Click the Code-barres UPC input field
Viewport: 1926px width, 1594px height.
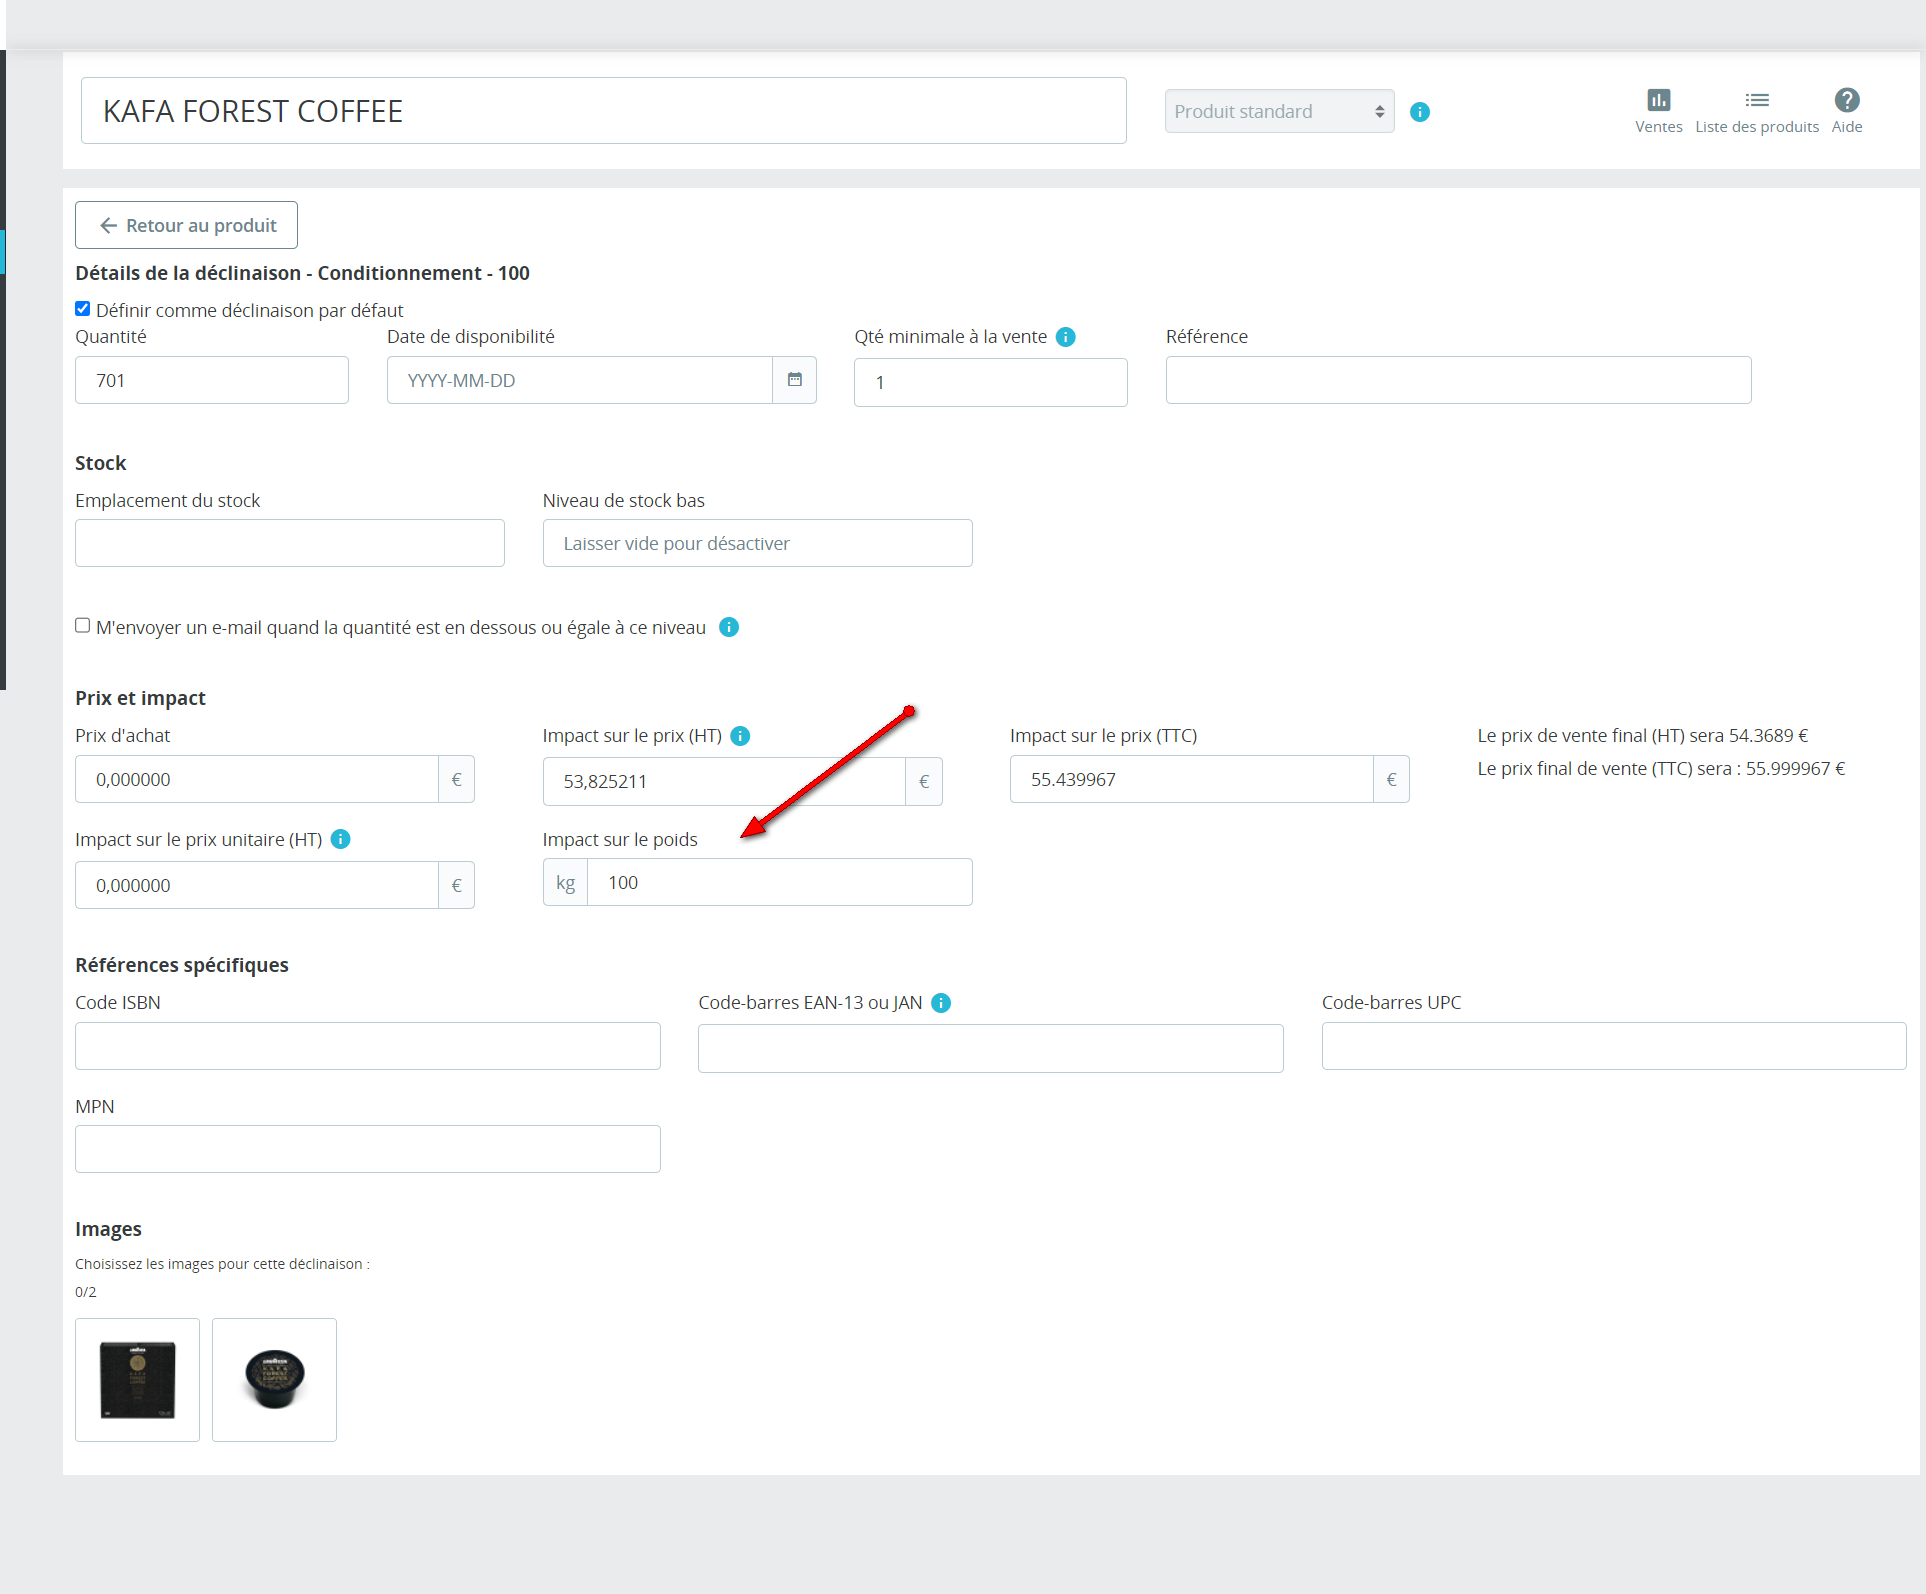(x=1614, y=1046)
